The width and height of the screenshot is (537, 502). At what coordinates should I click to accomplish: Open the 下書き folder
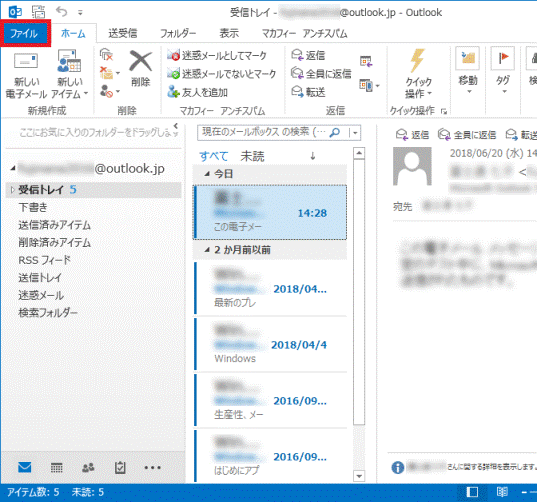point(33,207)
